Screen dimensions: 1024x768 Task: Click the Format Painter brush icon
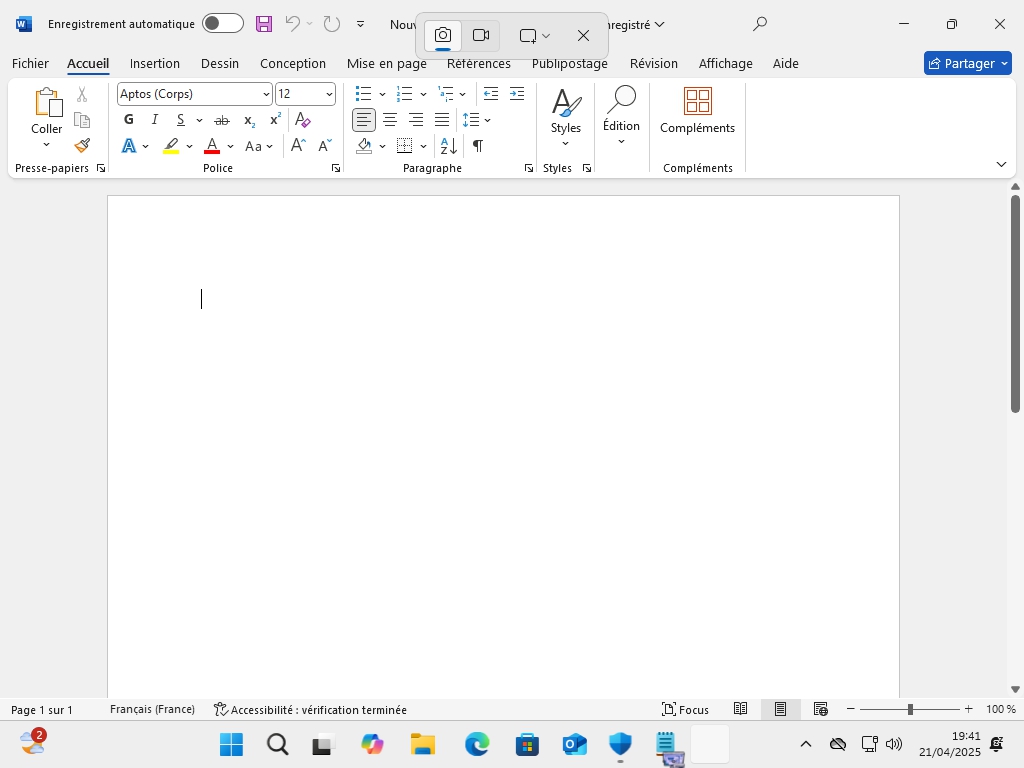point(82,145)
